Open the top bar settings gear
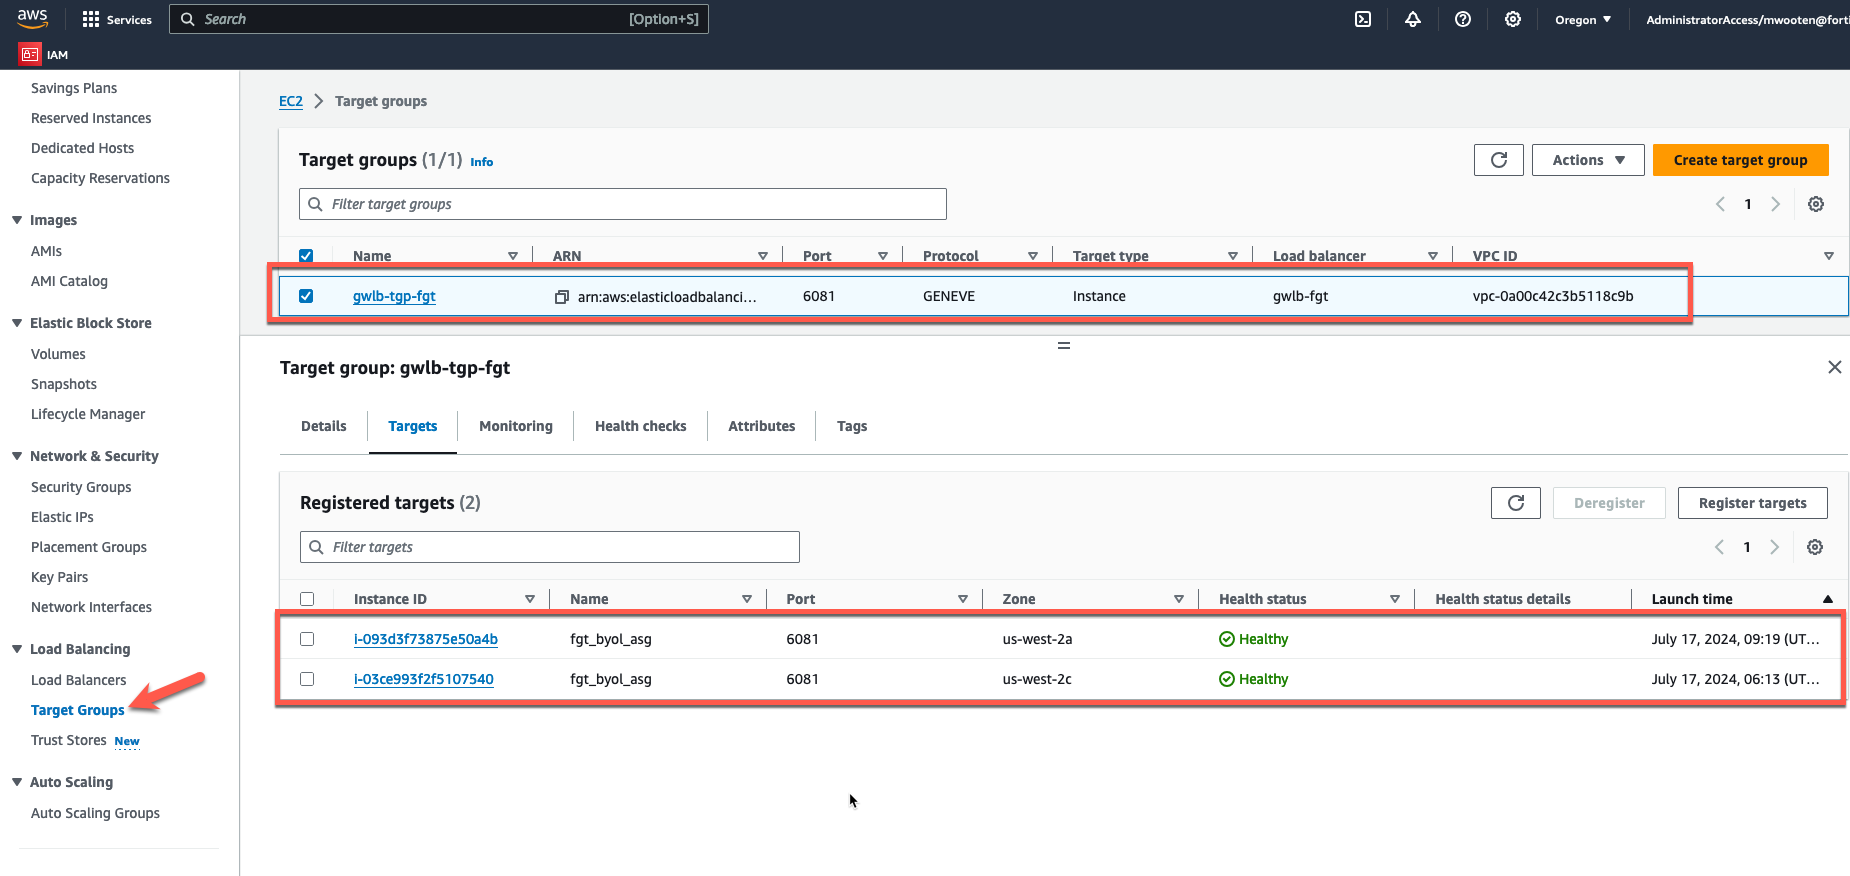Viewport: 1850px width, 876px height. click(x=1513, y=19)
